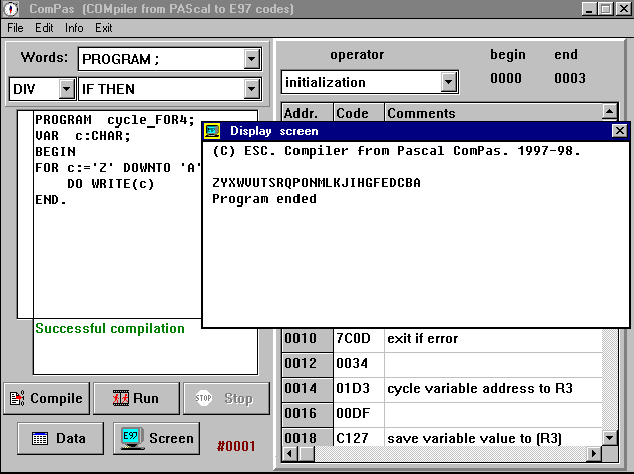Click the Exit menu item
Image resolution: width=634 pixels, height=474 pixels.
[x=104, y=28]
